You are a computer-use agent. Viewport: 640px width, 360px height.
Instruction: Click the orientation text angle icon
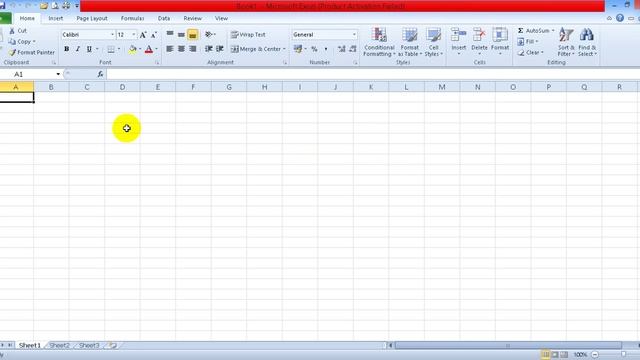coord(209,35)
